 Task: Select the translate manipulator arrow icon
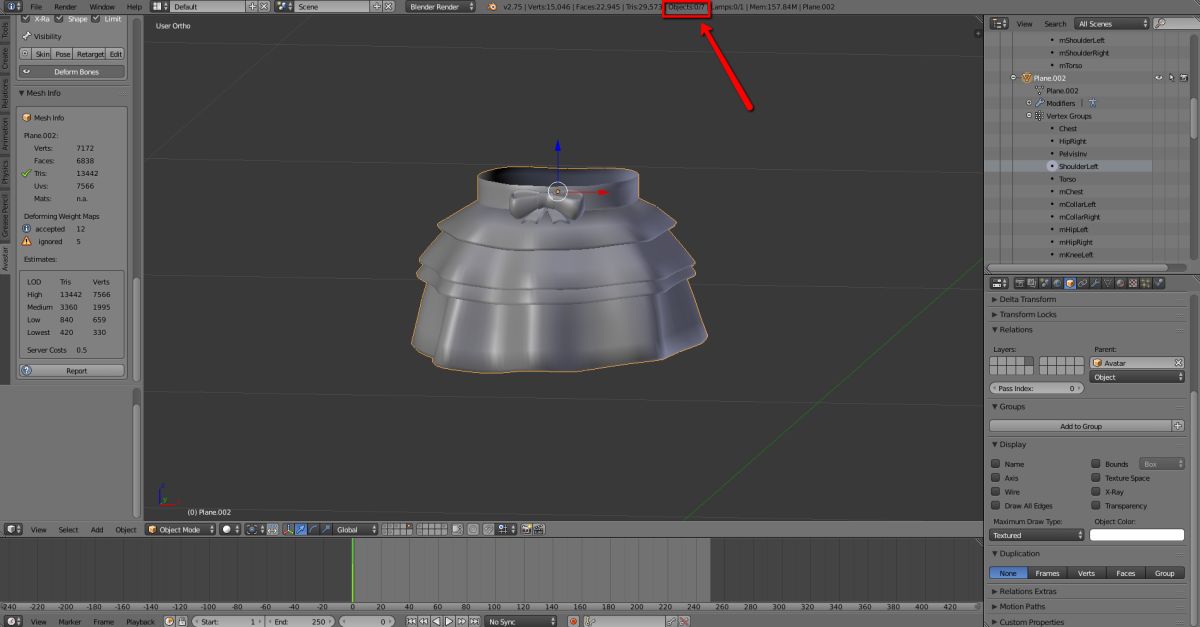[300, 529]
